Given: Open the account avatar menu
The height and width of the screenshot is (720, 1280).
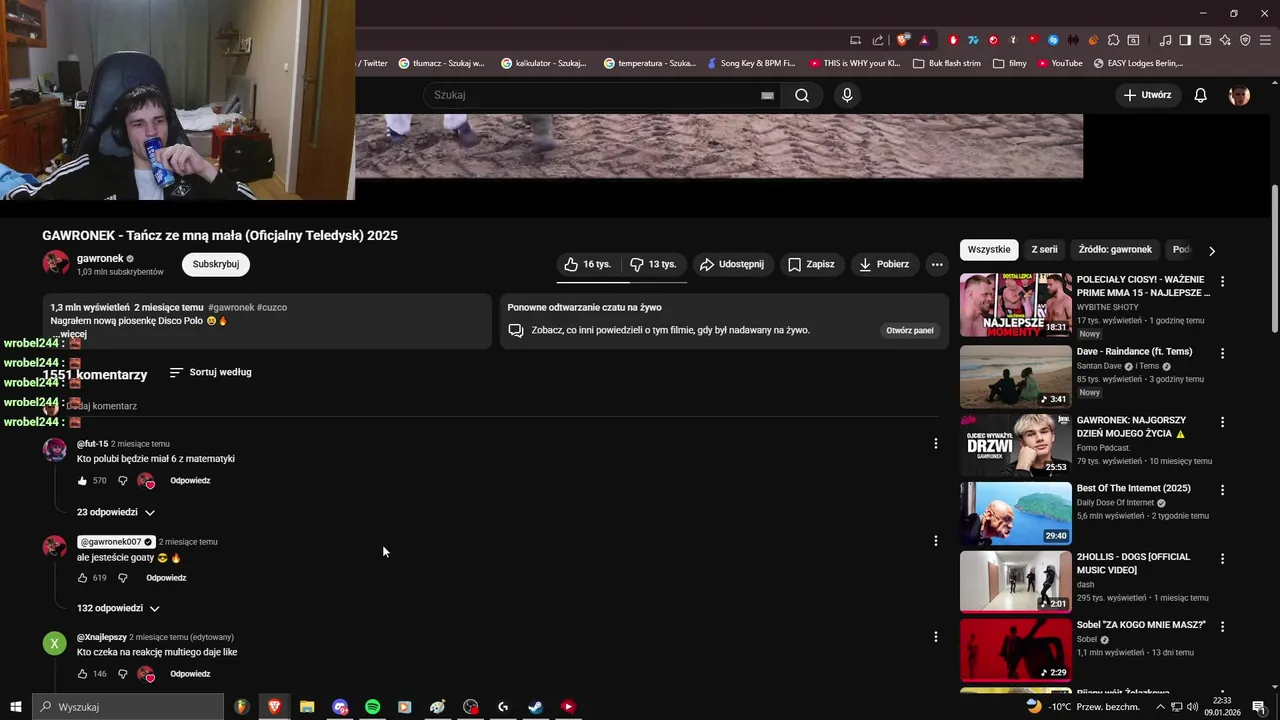Looking at the screenshot, I should (x=1239, y=95).
